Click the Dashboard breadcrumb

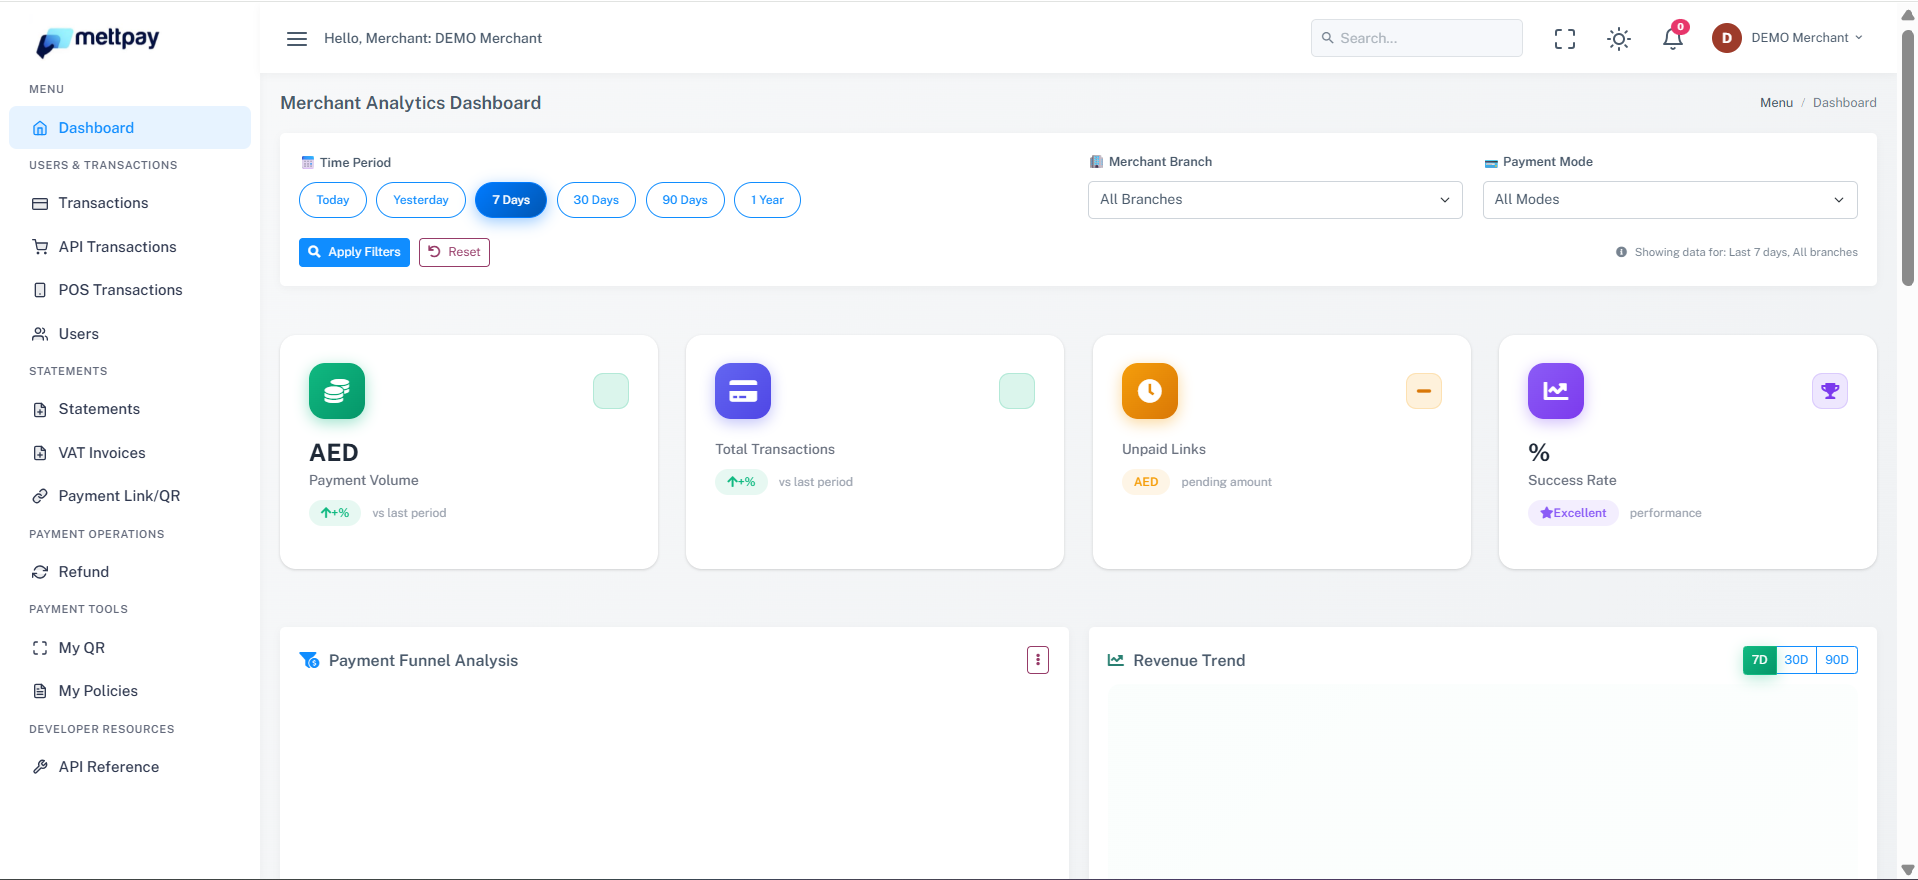(1844, 103)
